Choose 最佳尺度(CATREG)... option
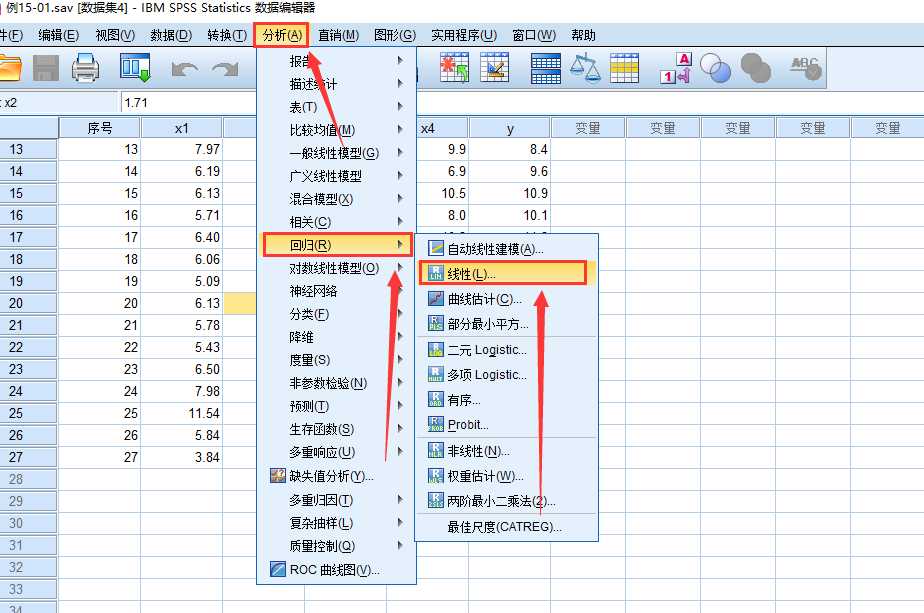924x613 pixels. click(x=504, y=527)
